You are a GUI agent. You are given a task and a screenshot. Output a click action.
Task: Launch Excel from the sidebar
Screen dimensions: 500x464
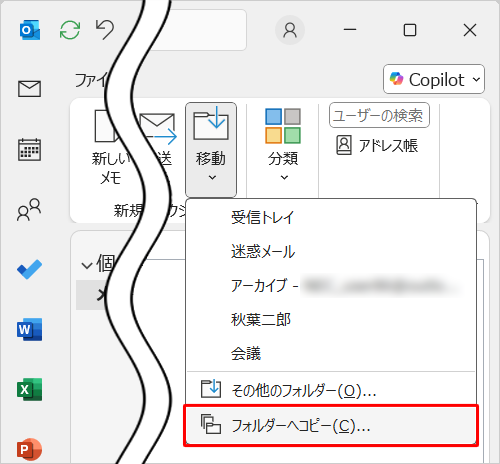pos(29,389)
